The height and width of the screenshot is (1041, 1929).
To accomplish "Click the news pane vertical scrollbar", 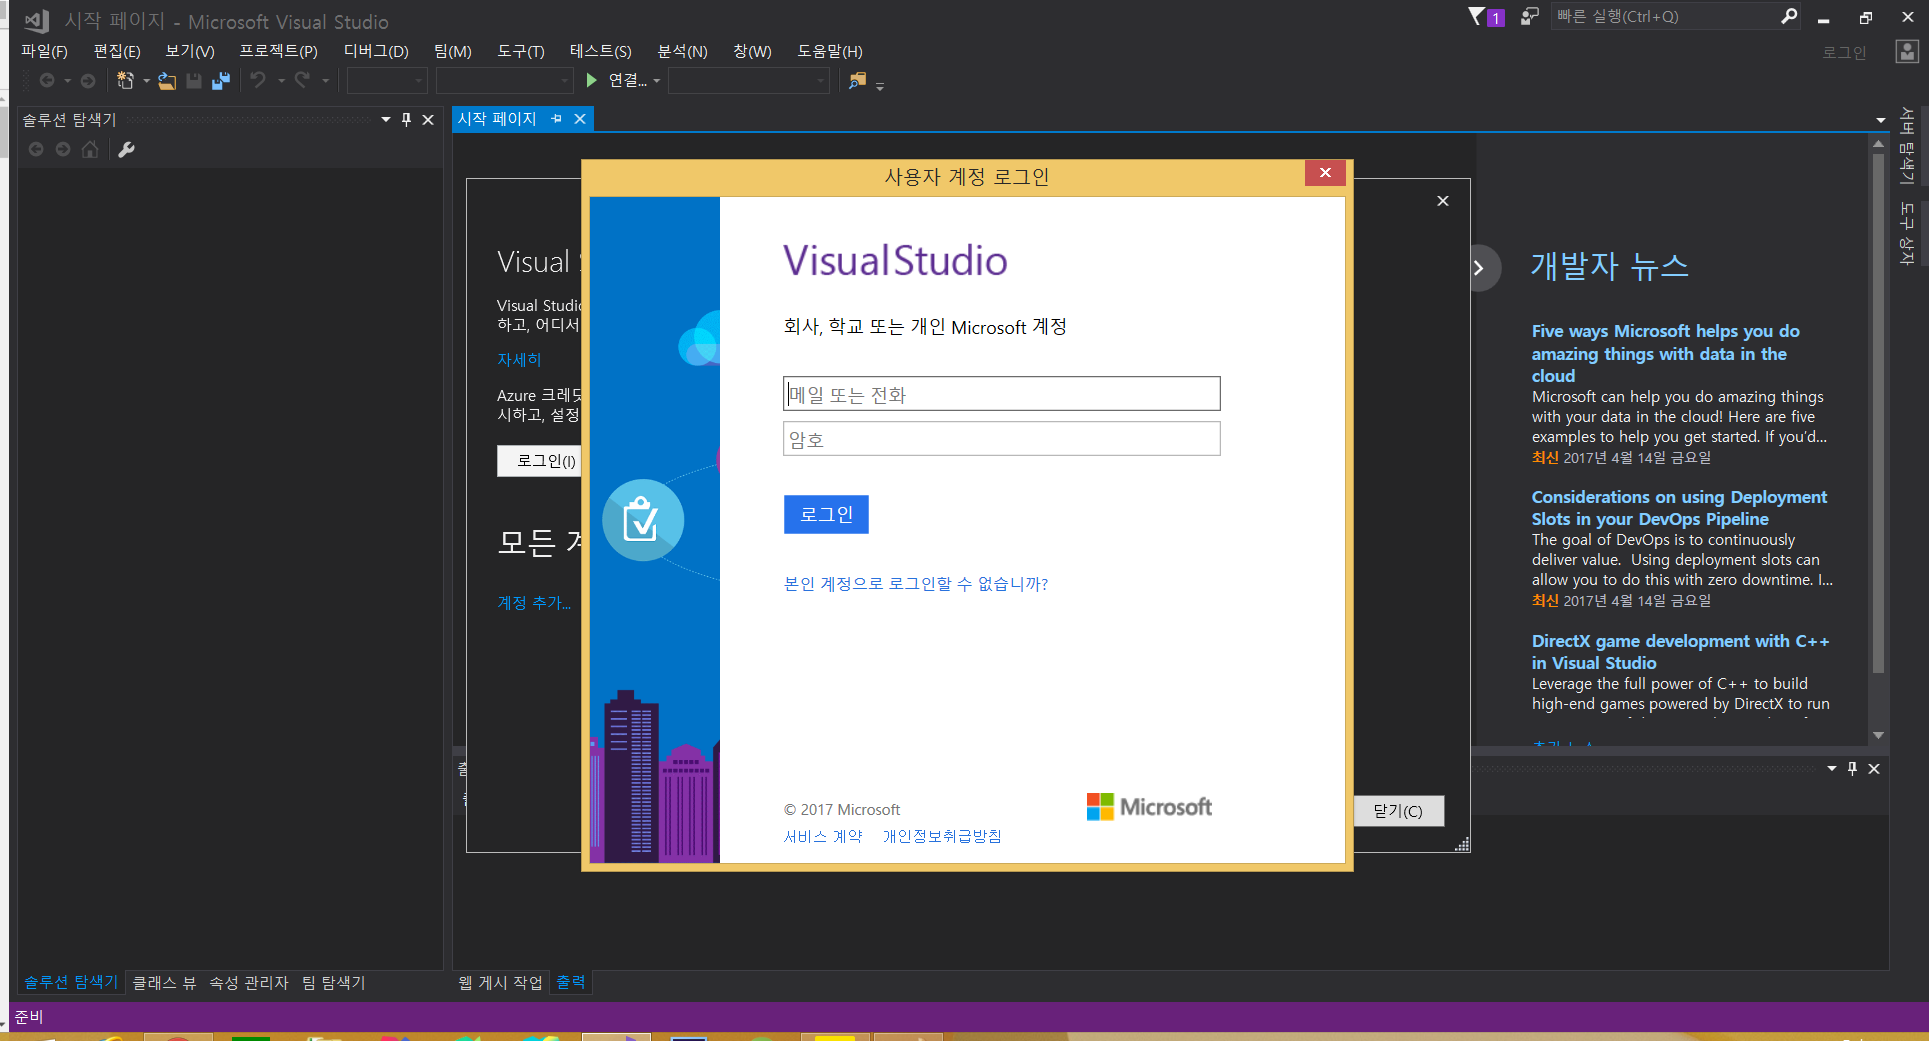I will (x=1878, y=413).
